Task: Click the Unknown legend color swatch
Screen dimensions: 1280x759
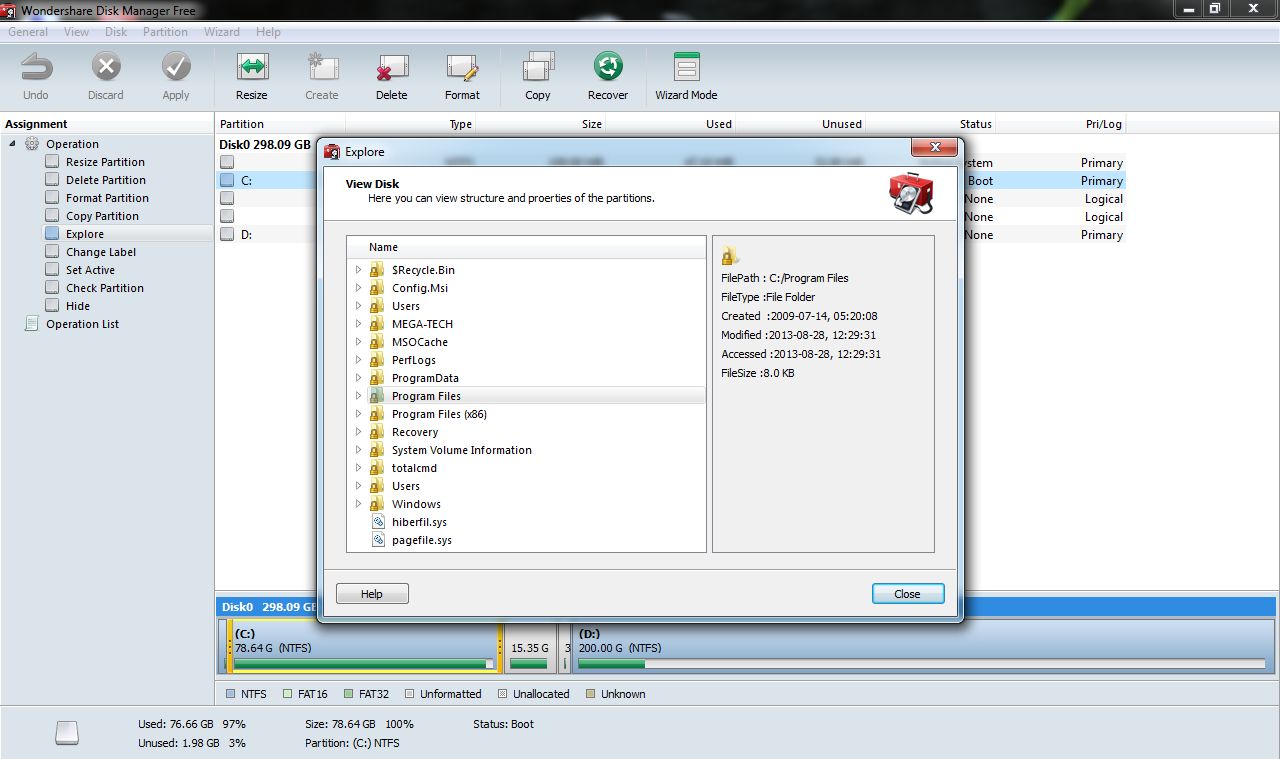Action: (590, 694)
